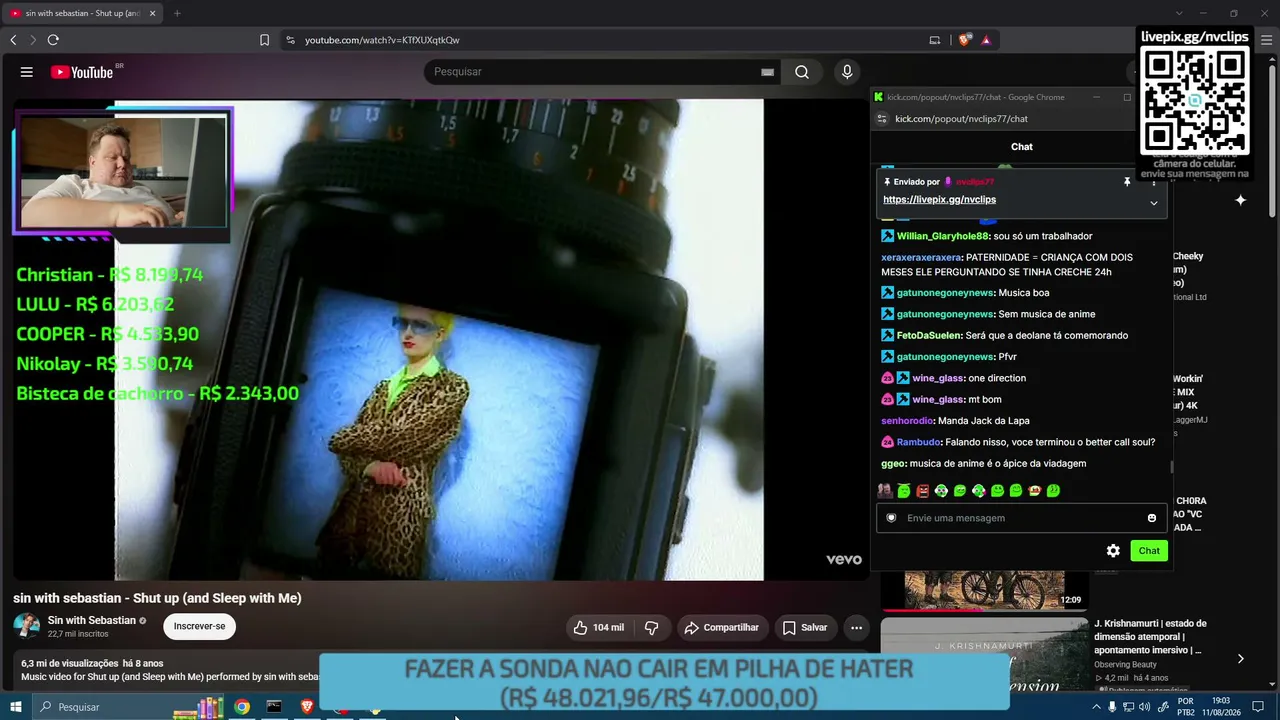Open the emote picker in message box
This screenshot has width=1280, height=720.
(1152, 518)
